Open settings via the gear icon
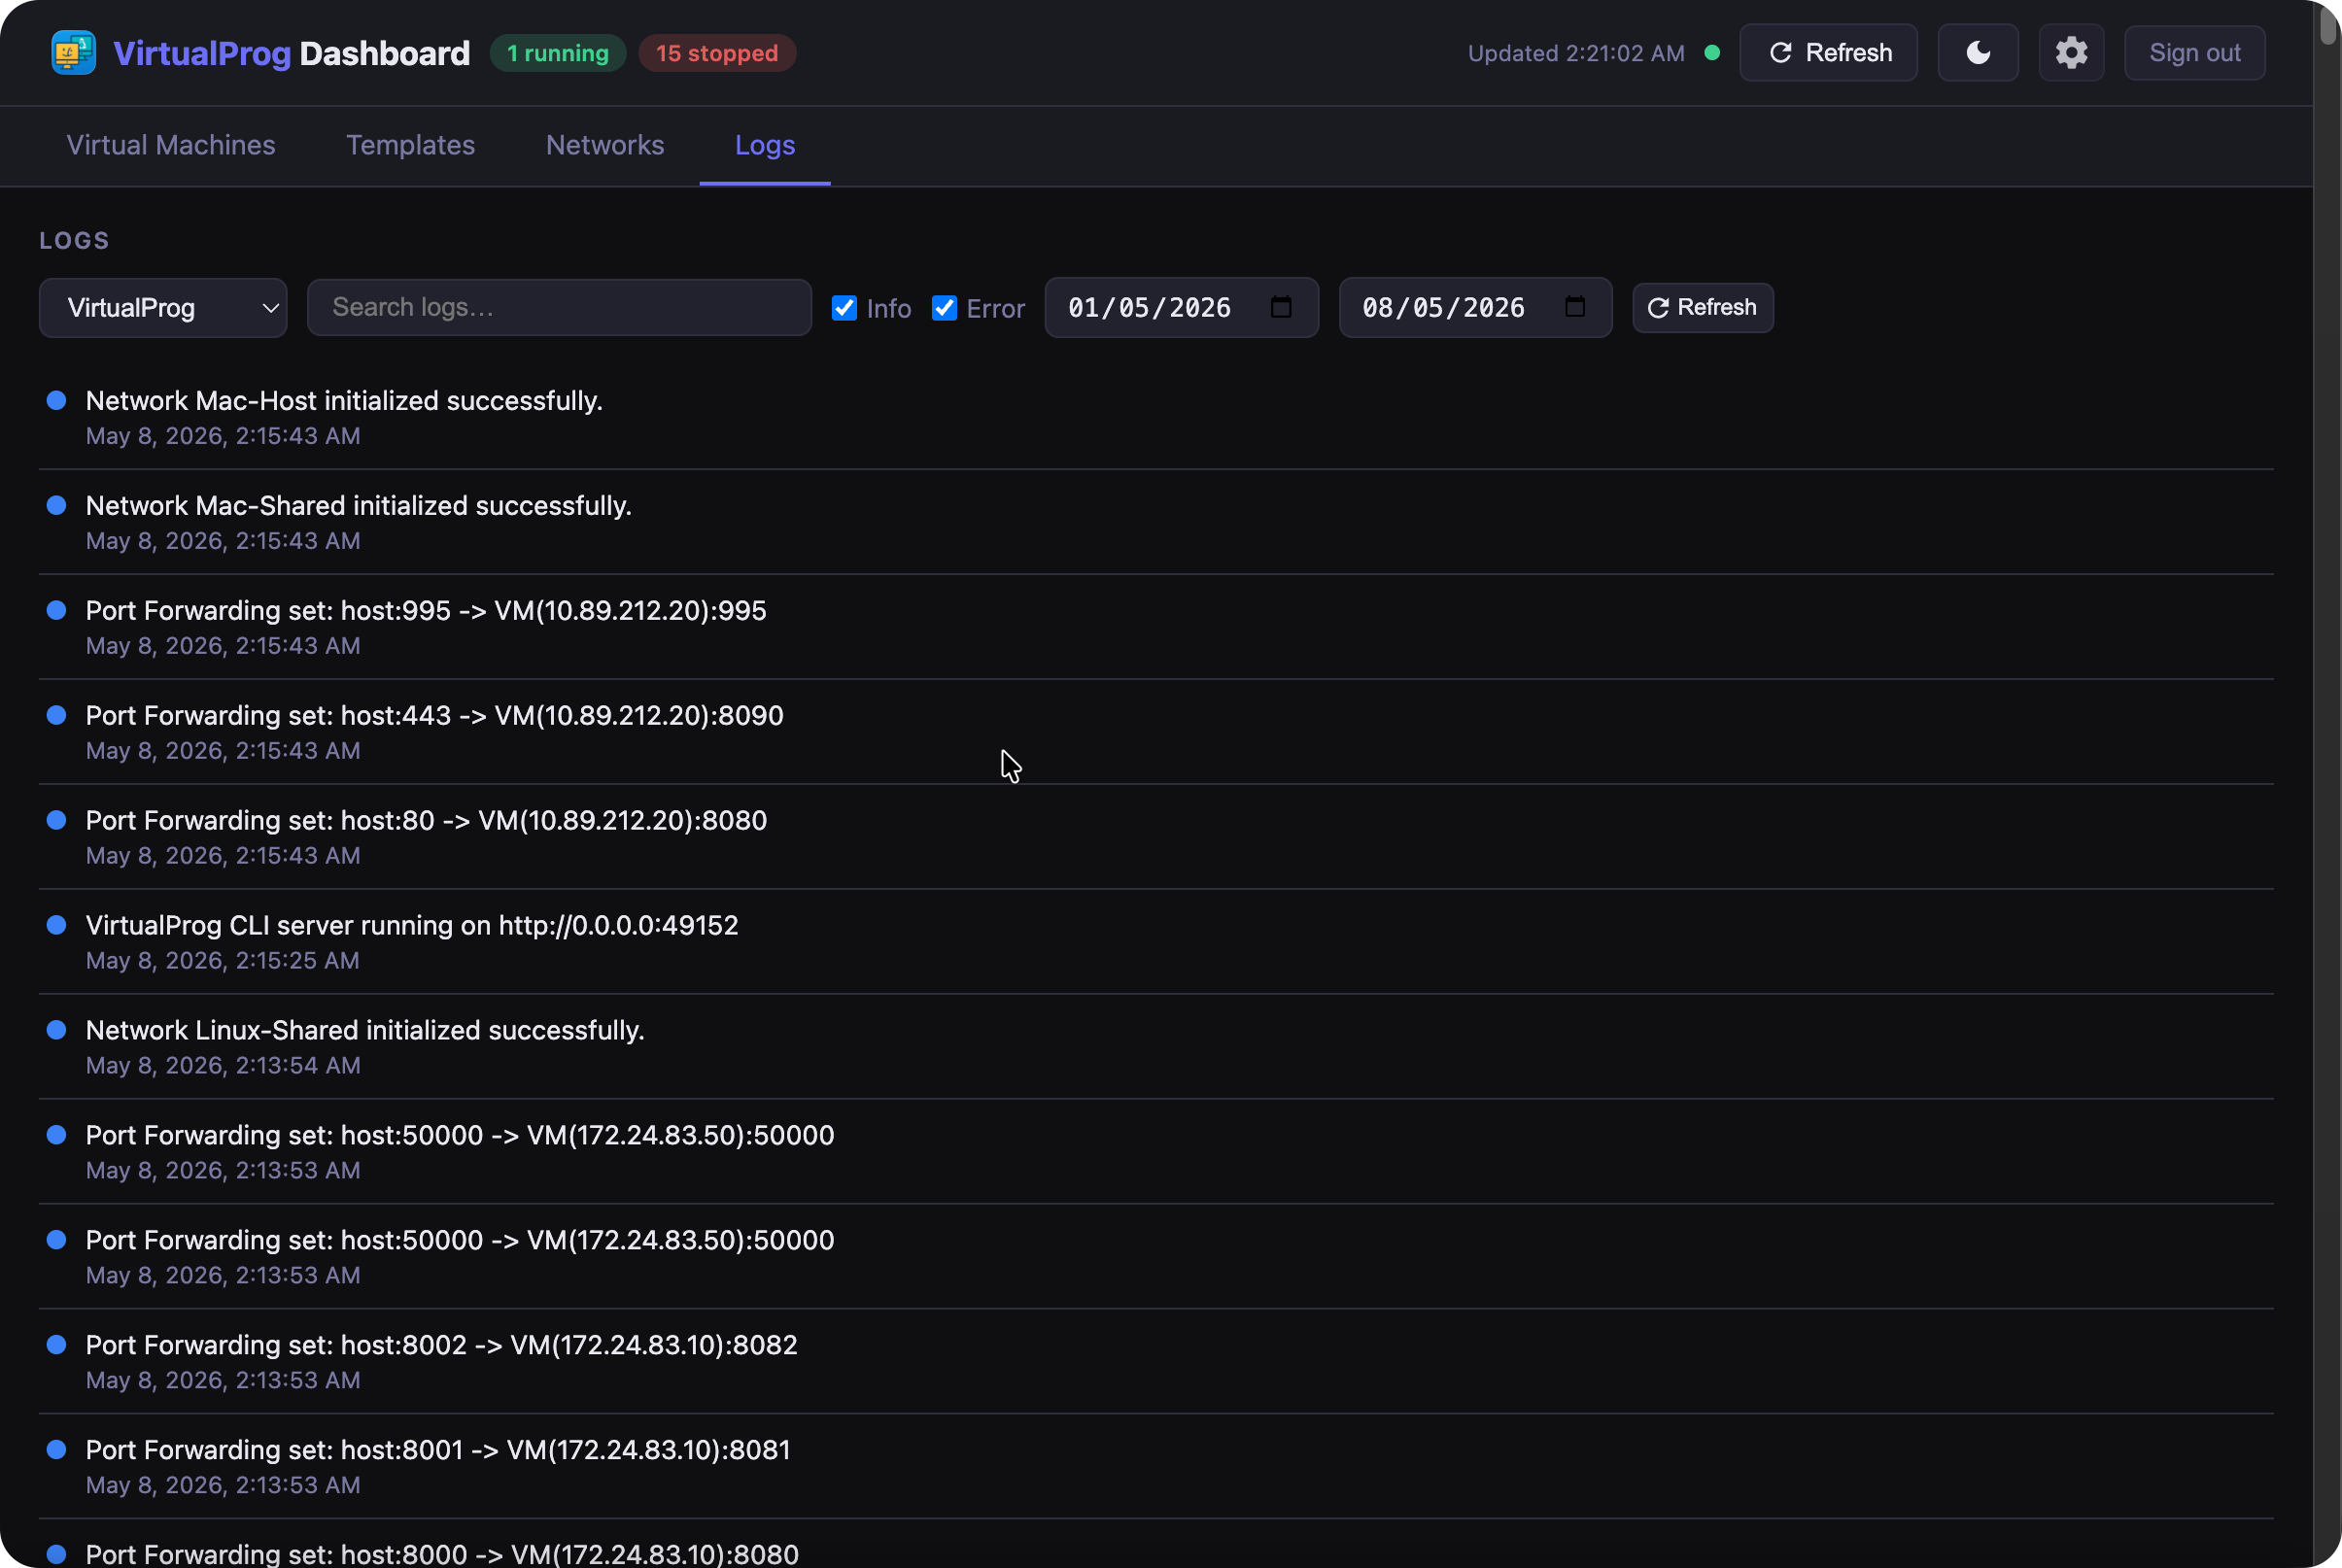The height and width of the screenshot is (1568, 2342). click(2071, 53)
